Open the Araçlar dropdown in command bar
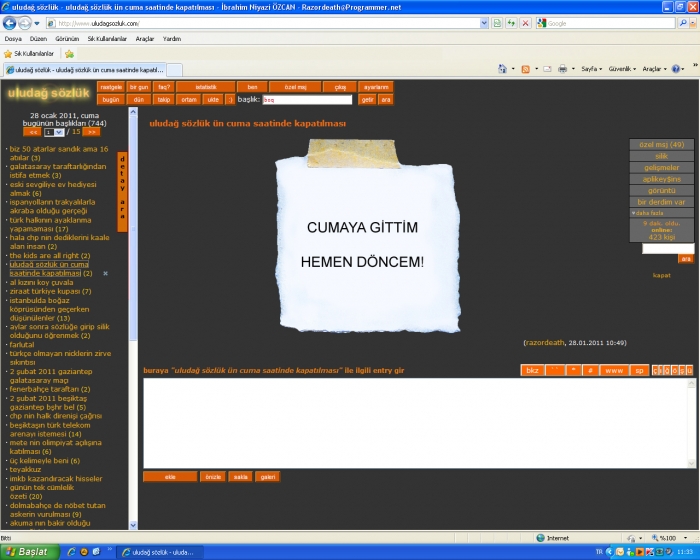700x560 pixels. pyautogui.click(x=654, y=69)
